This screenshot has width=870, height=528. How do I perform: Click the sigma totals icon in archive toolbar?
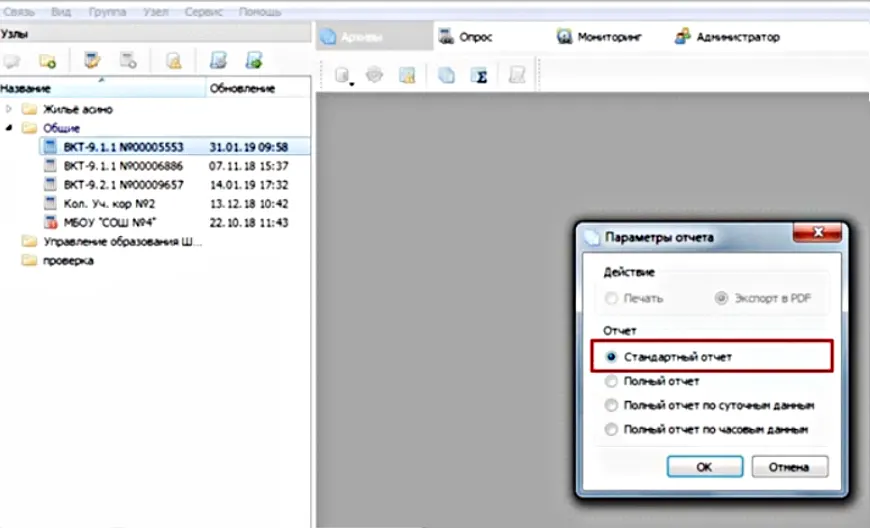click(x=480, y=76)
